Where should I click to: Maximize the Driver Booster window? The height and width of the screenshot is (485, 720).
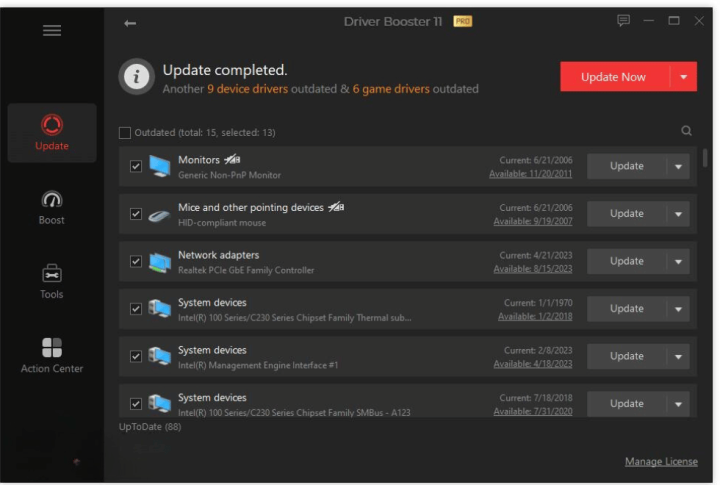pos(674,21)
